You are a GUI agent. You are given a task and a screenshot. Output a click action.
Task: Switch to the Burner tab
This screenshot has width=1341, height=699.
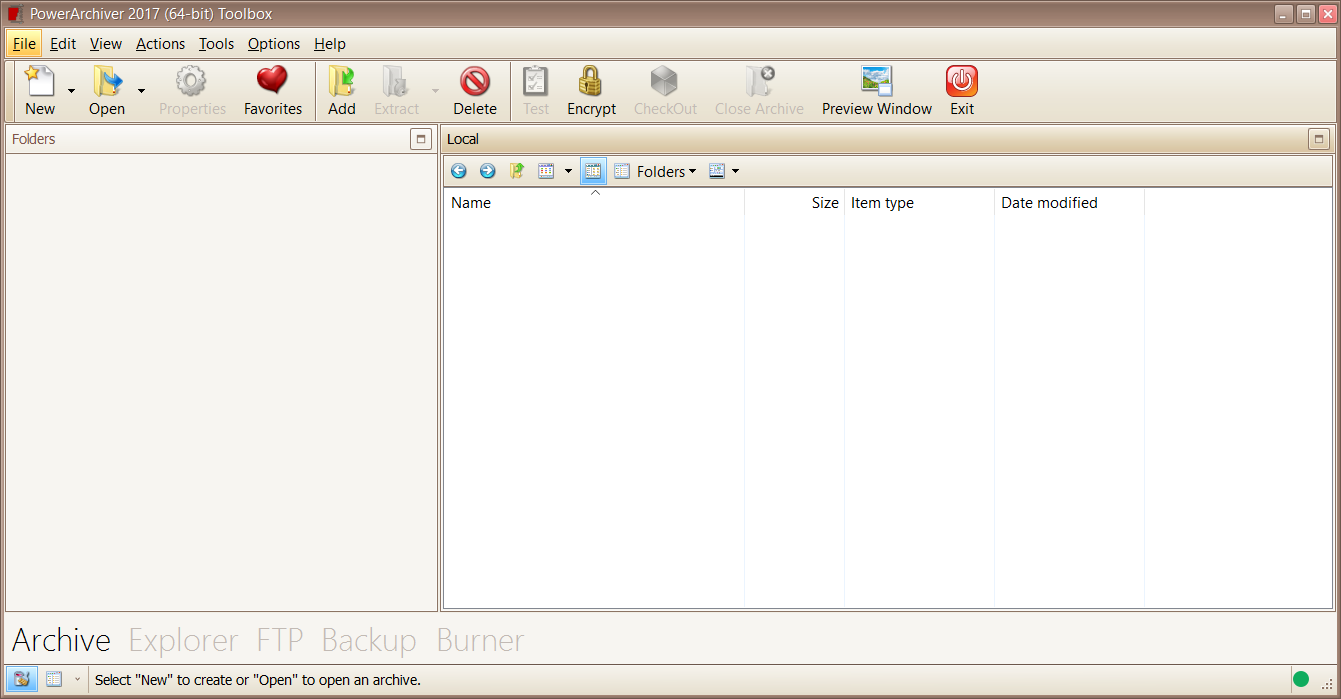(x=480, y=640)
